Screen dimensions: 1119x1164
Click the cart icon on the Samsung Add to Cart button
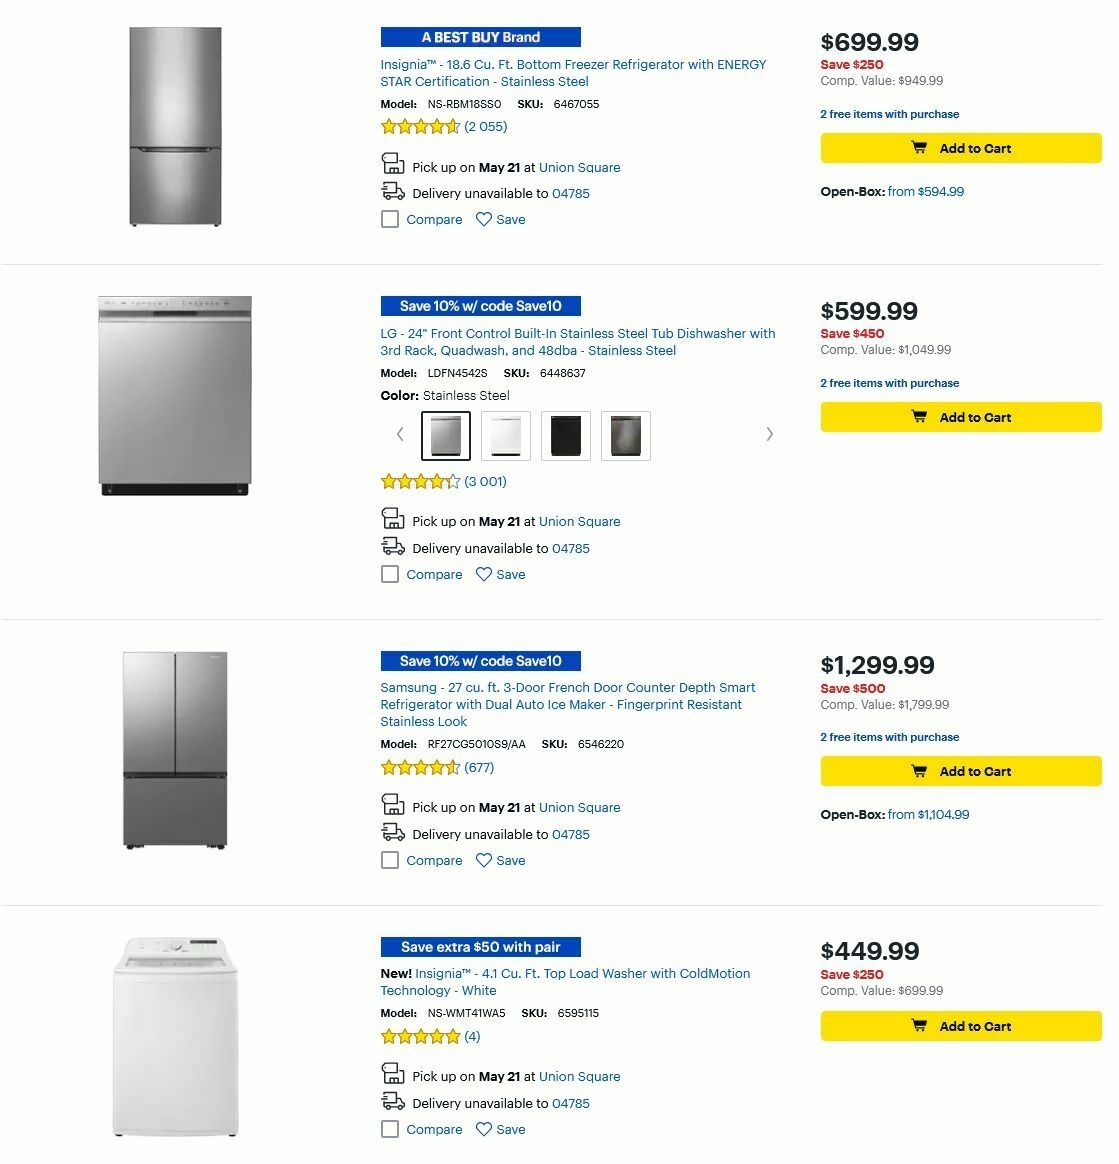pos(919,771)
